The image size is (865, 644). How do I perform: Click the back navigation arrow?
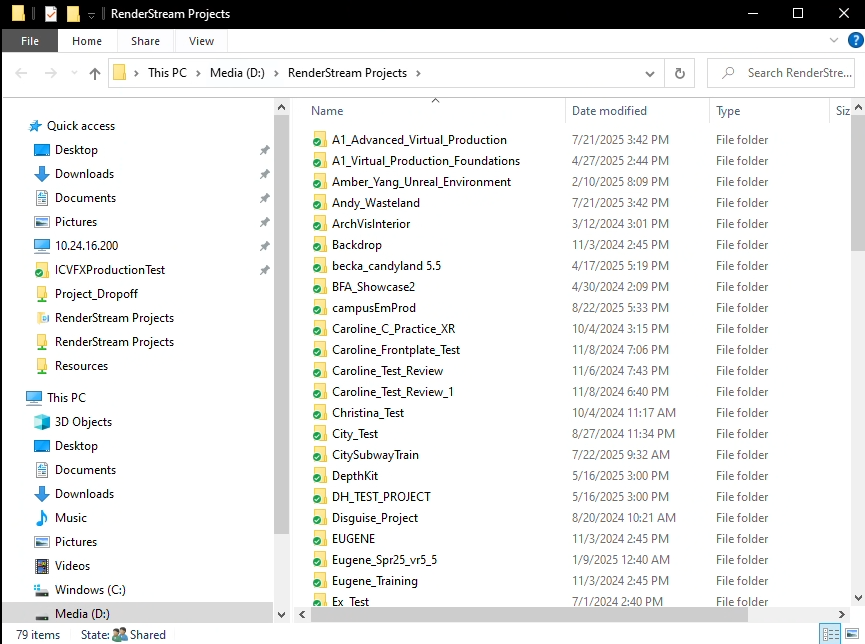click(20, 73)
